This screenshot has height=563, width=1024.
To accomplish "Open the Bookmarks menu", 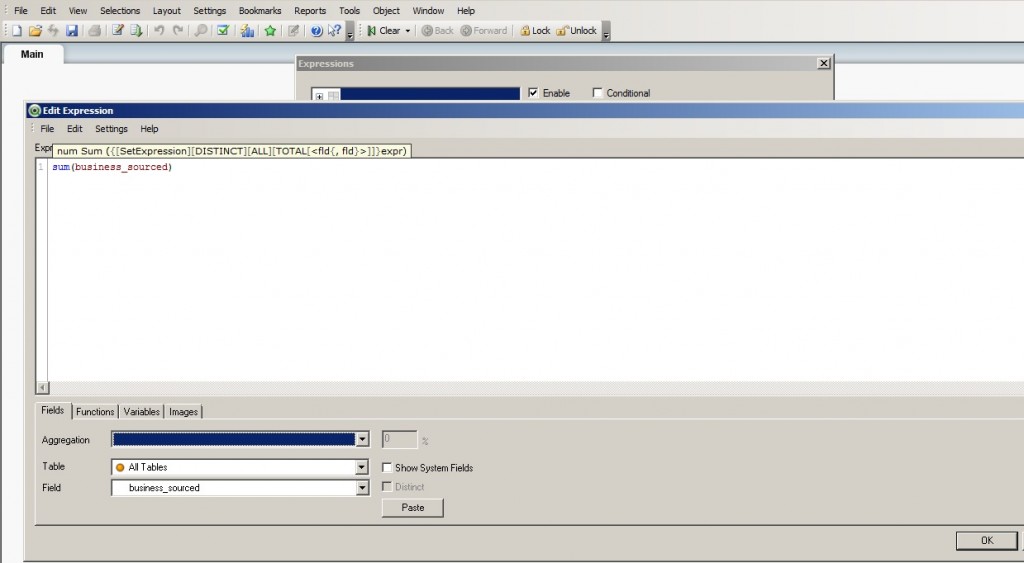I will tap(260, 10).
